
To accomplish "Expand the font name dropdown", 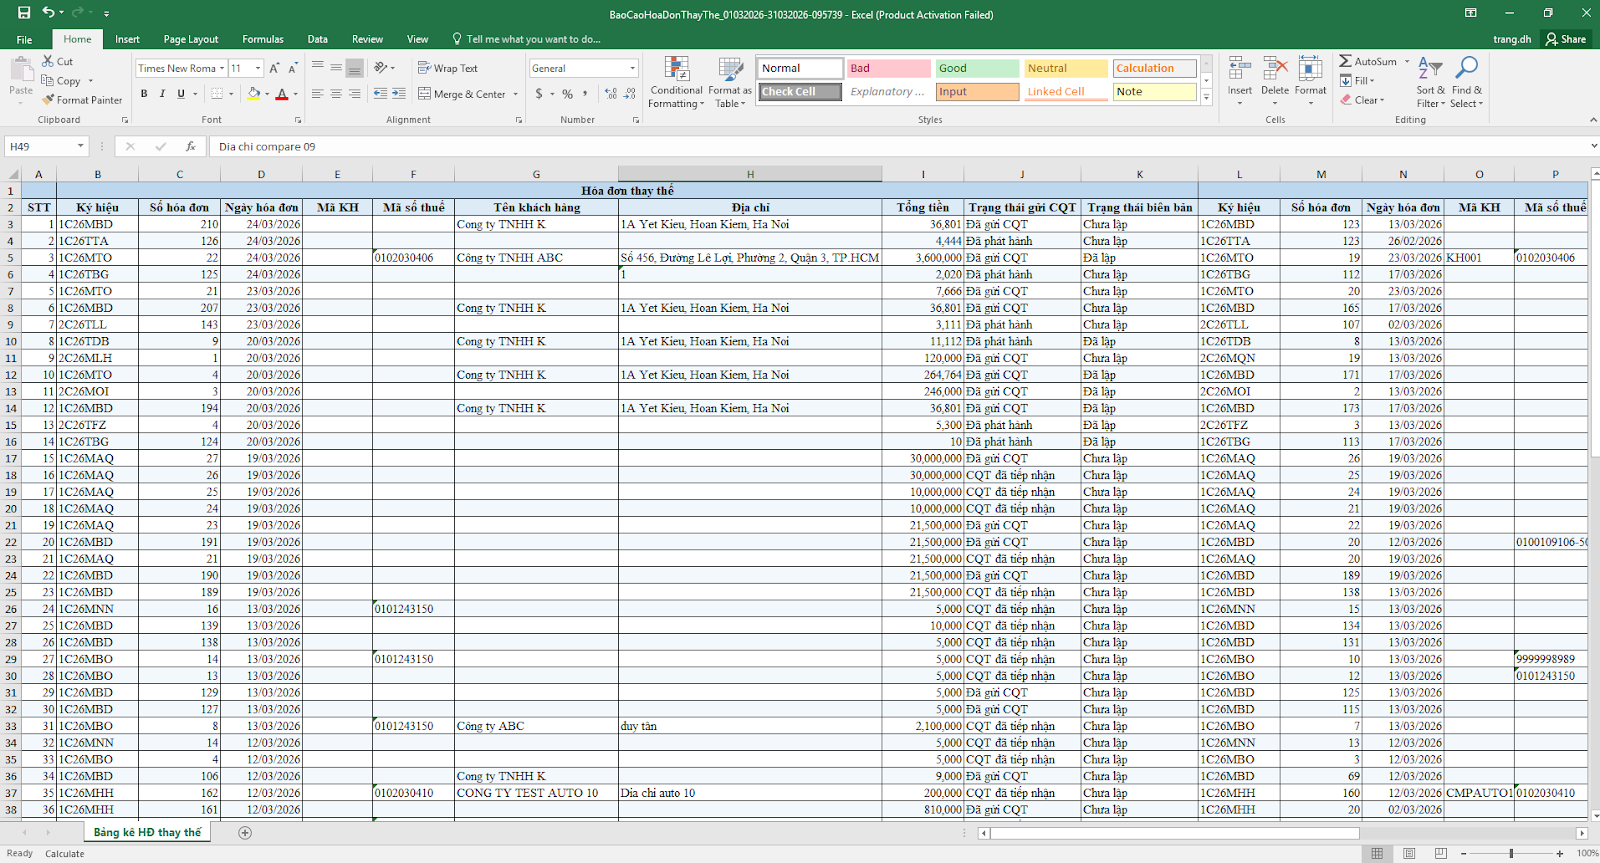I will (x=222, y=68).
